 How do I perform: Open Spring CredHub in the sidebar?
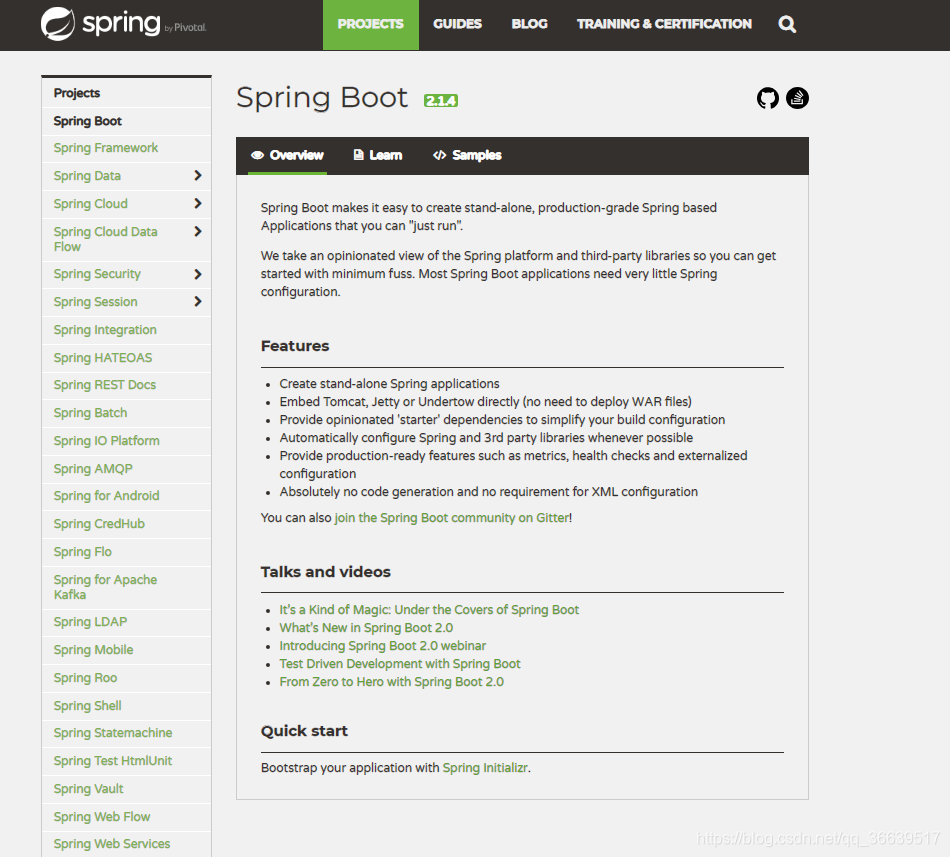(99, 524)
